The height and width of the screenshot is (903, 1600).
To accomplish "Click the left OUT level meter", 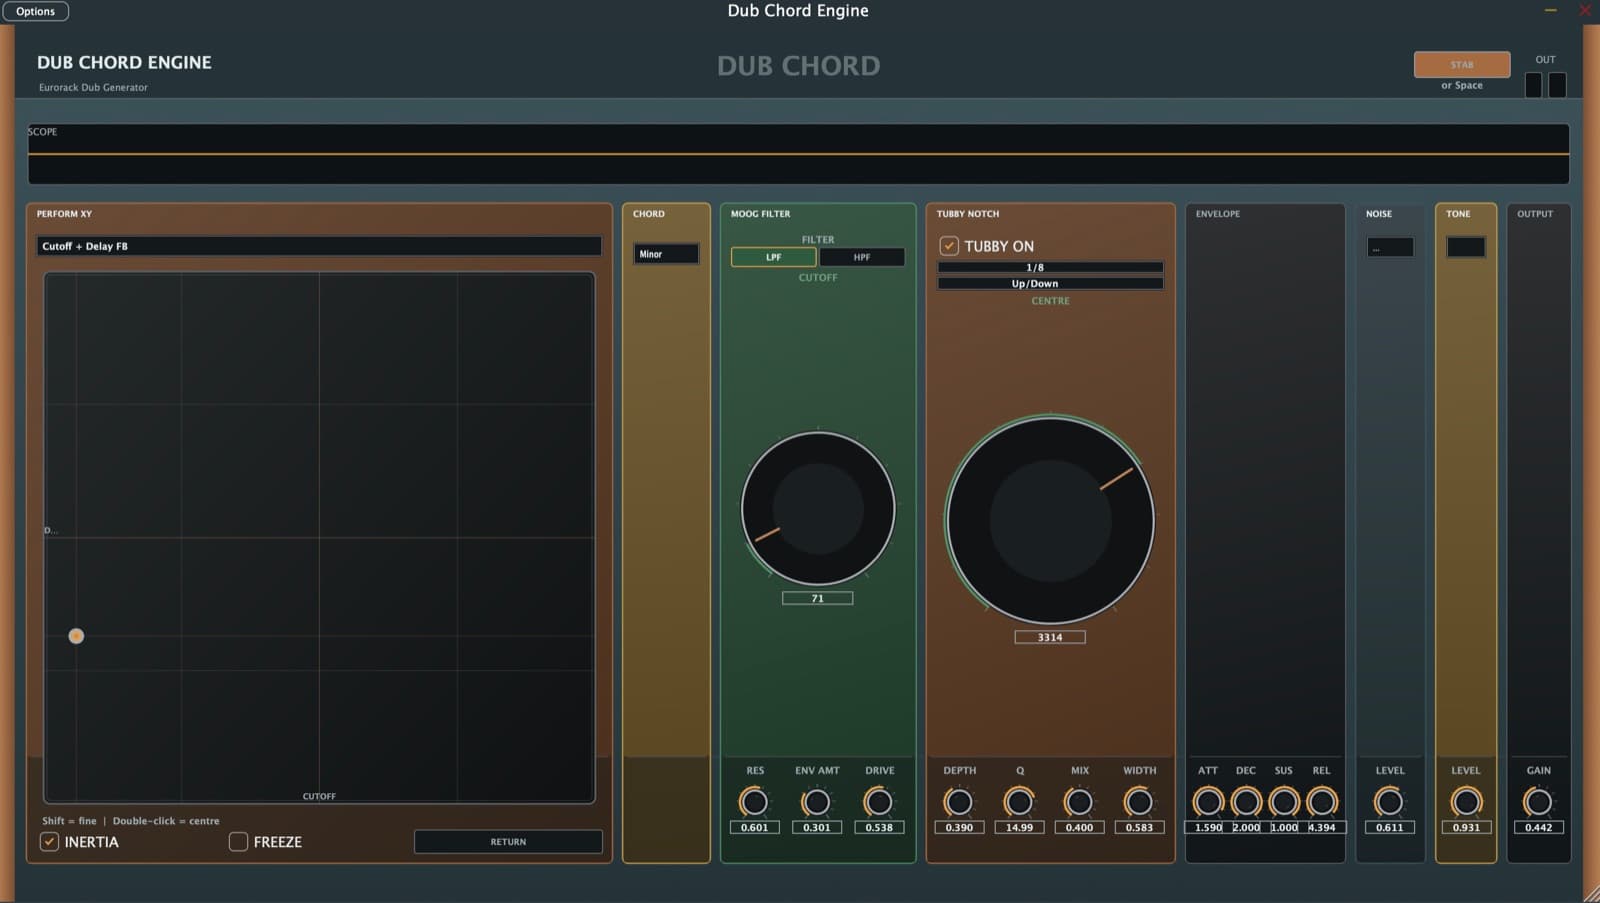I will [1533, 85].
